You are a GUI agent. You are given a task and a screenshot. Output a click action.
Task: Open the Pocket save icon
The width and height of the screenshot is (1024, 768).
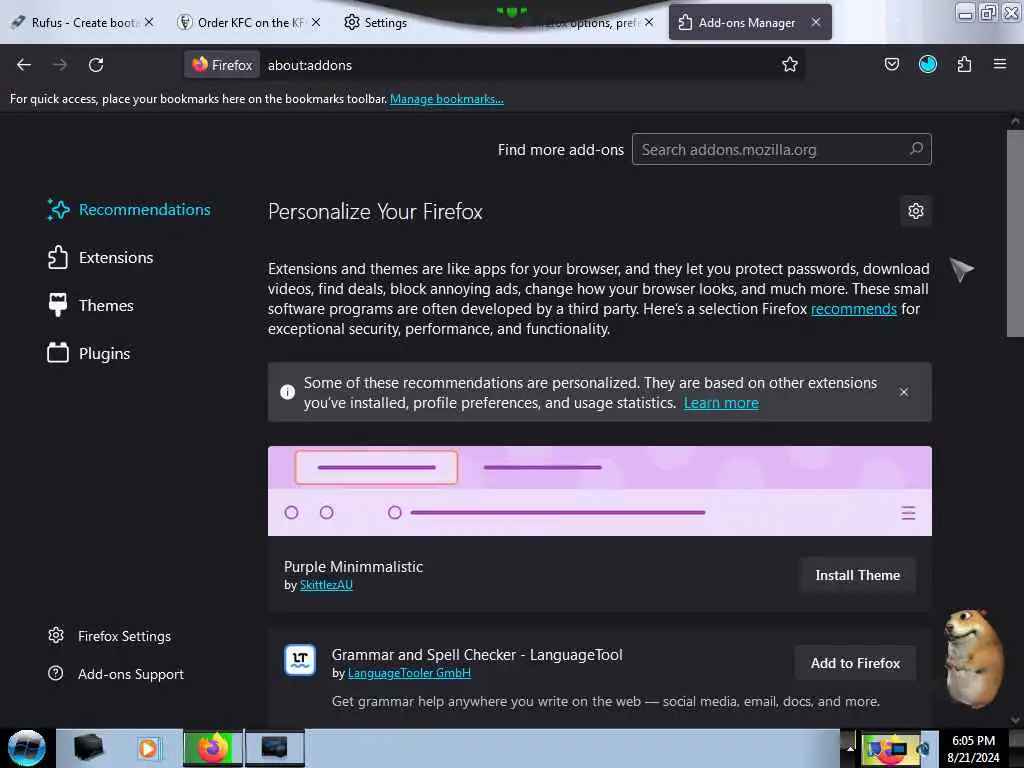click(x=891, y=64)
